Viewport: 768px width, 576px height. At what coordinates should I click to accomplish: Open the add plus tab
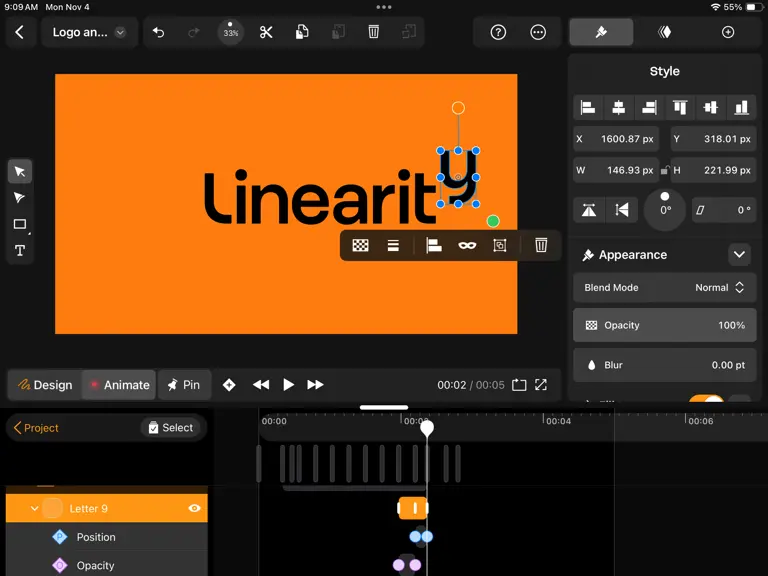(728, 32)
